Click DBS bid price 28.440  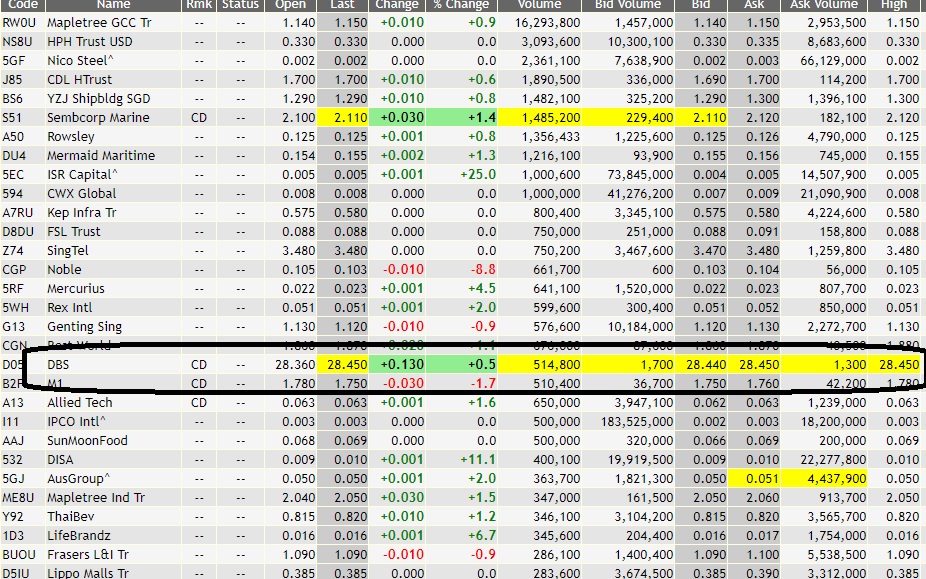pos(706,365)
